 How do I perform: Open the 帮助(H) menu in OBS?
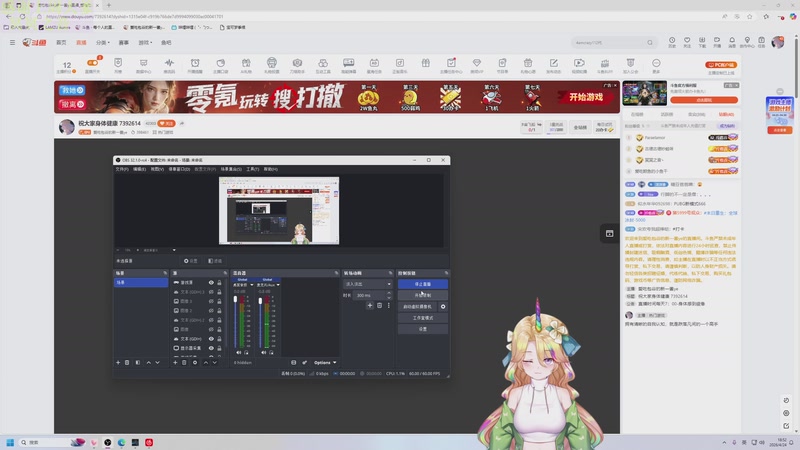pos(270,169)
